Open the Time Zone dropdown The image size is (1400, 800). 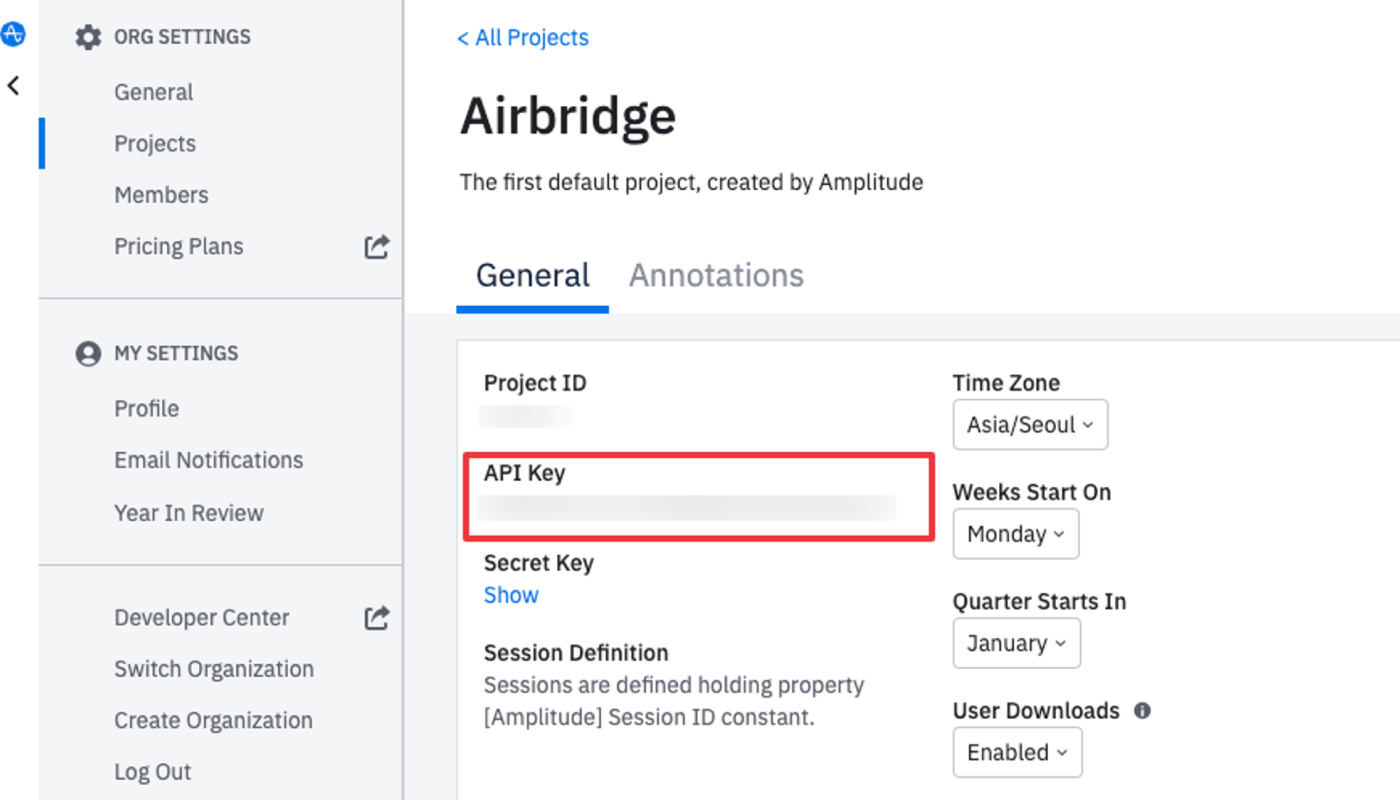[x=1030, y=424]
